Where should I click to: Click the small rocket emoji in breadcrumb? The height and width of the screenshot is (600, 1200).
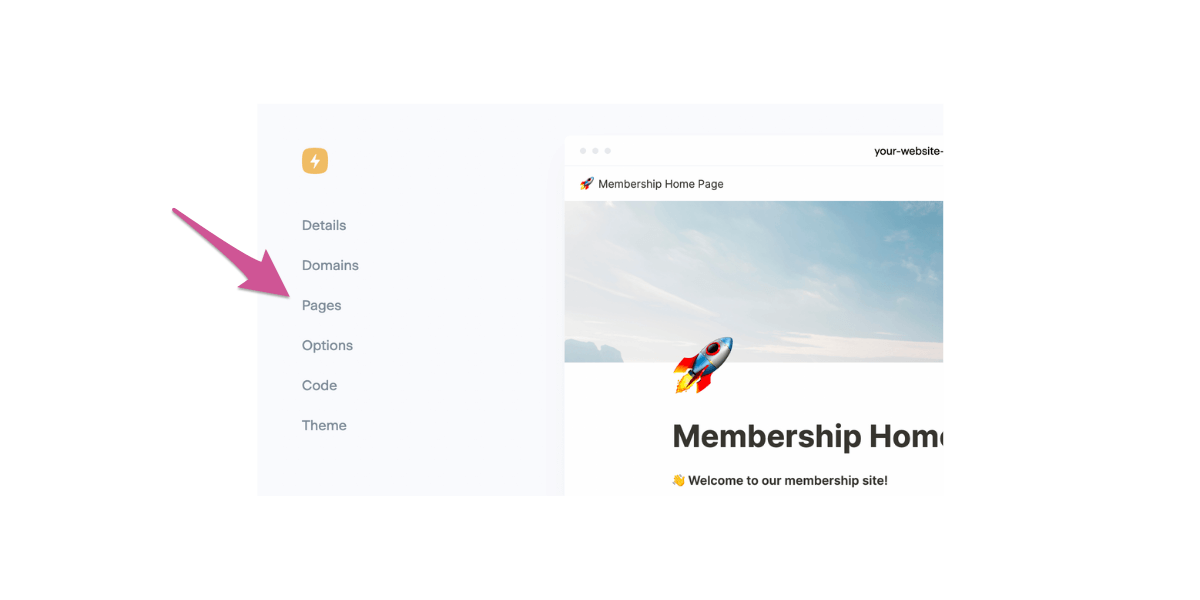click(587, 184)
